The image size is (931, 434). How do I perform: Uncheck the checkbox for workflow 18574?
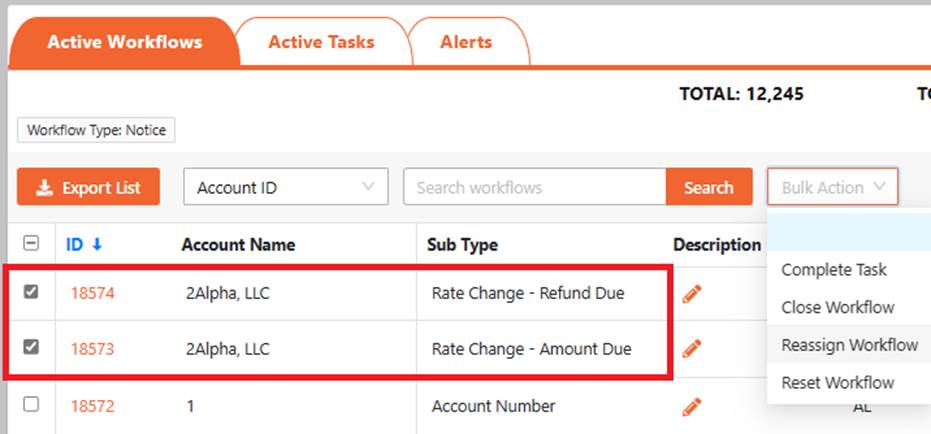pyautogui.click(x=31, y=292)
